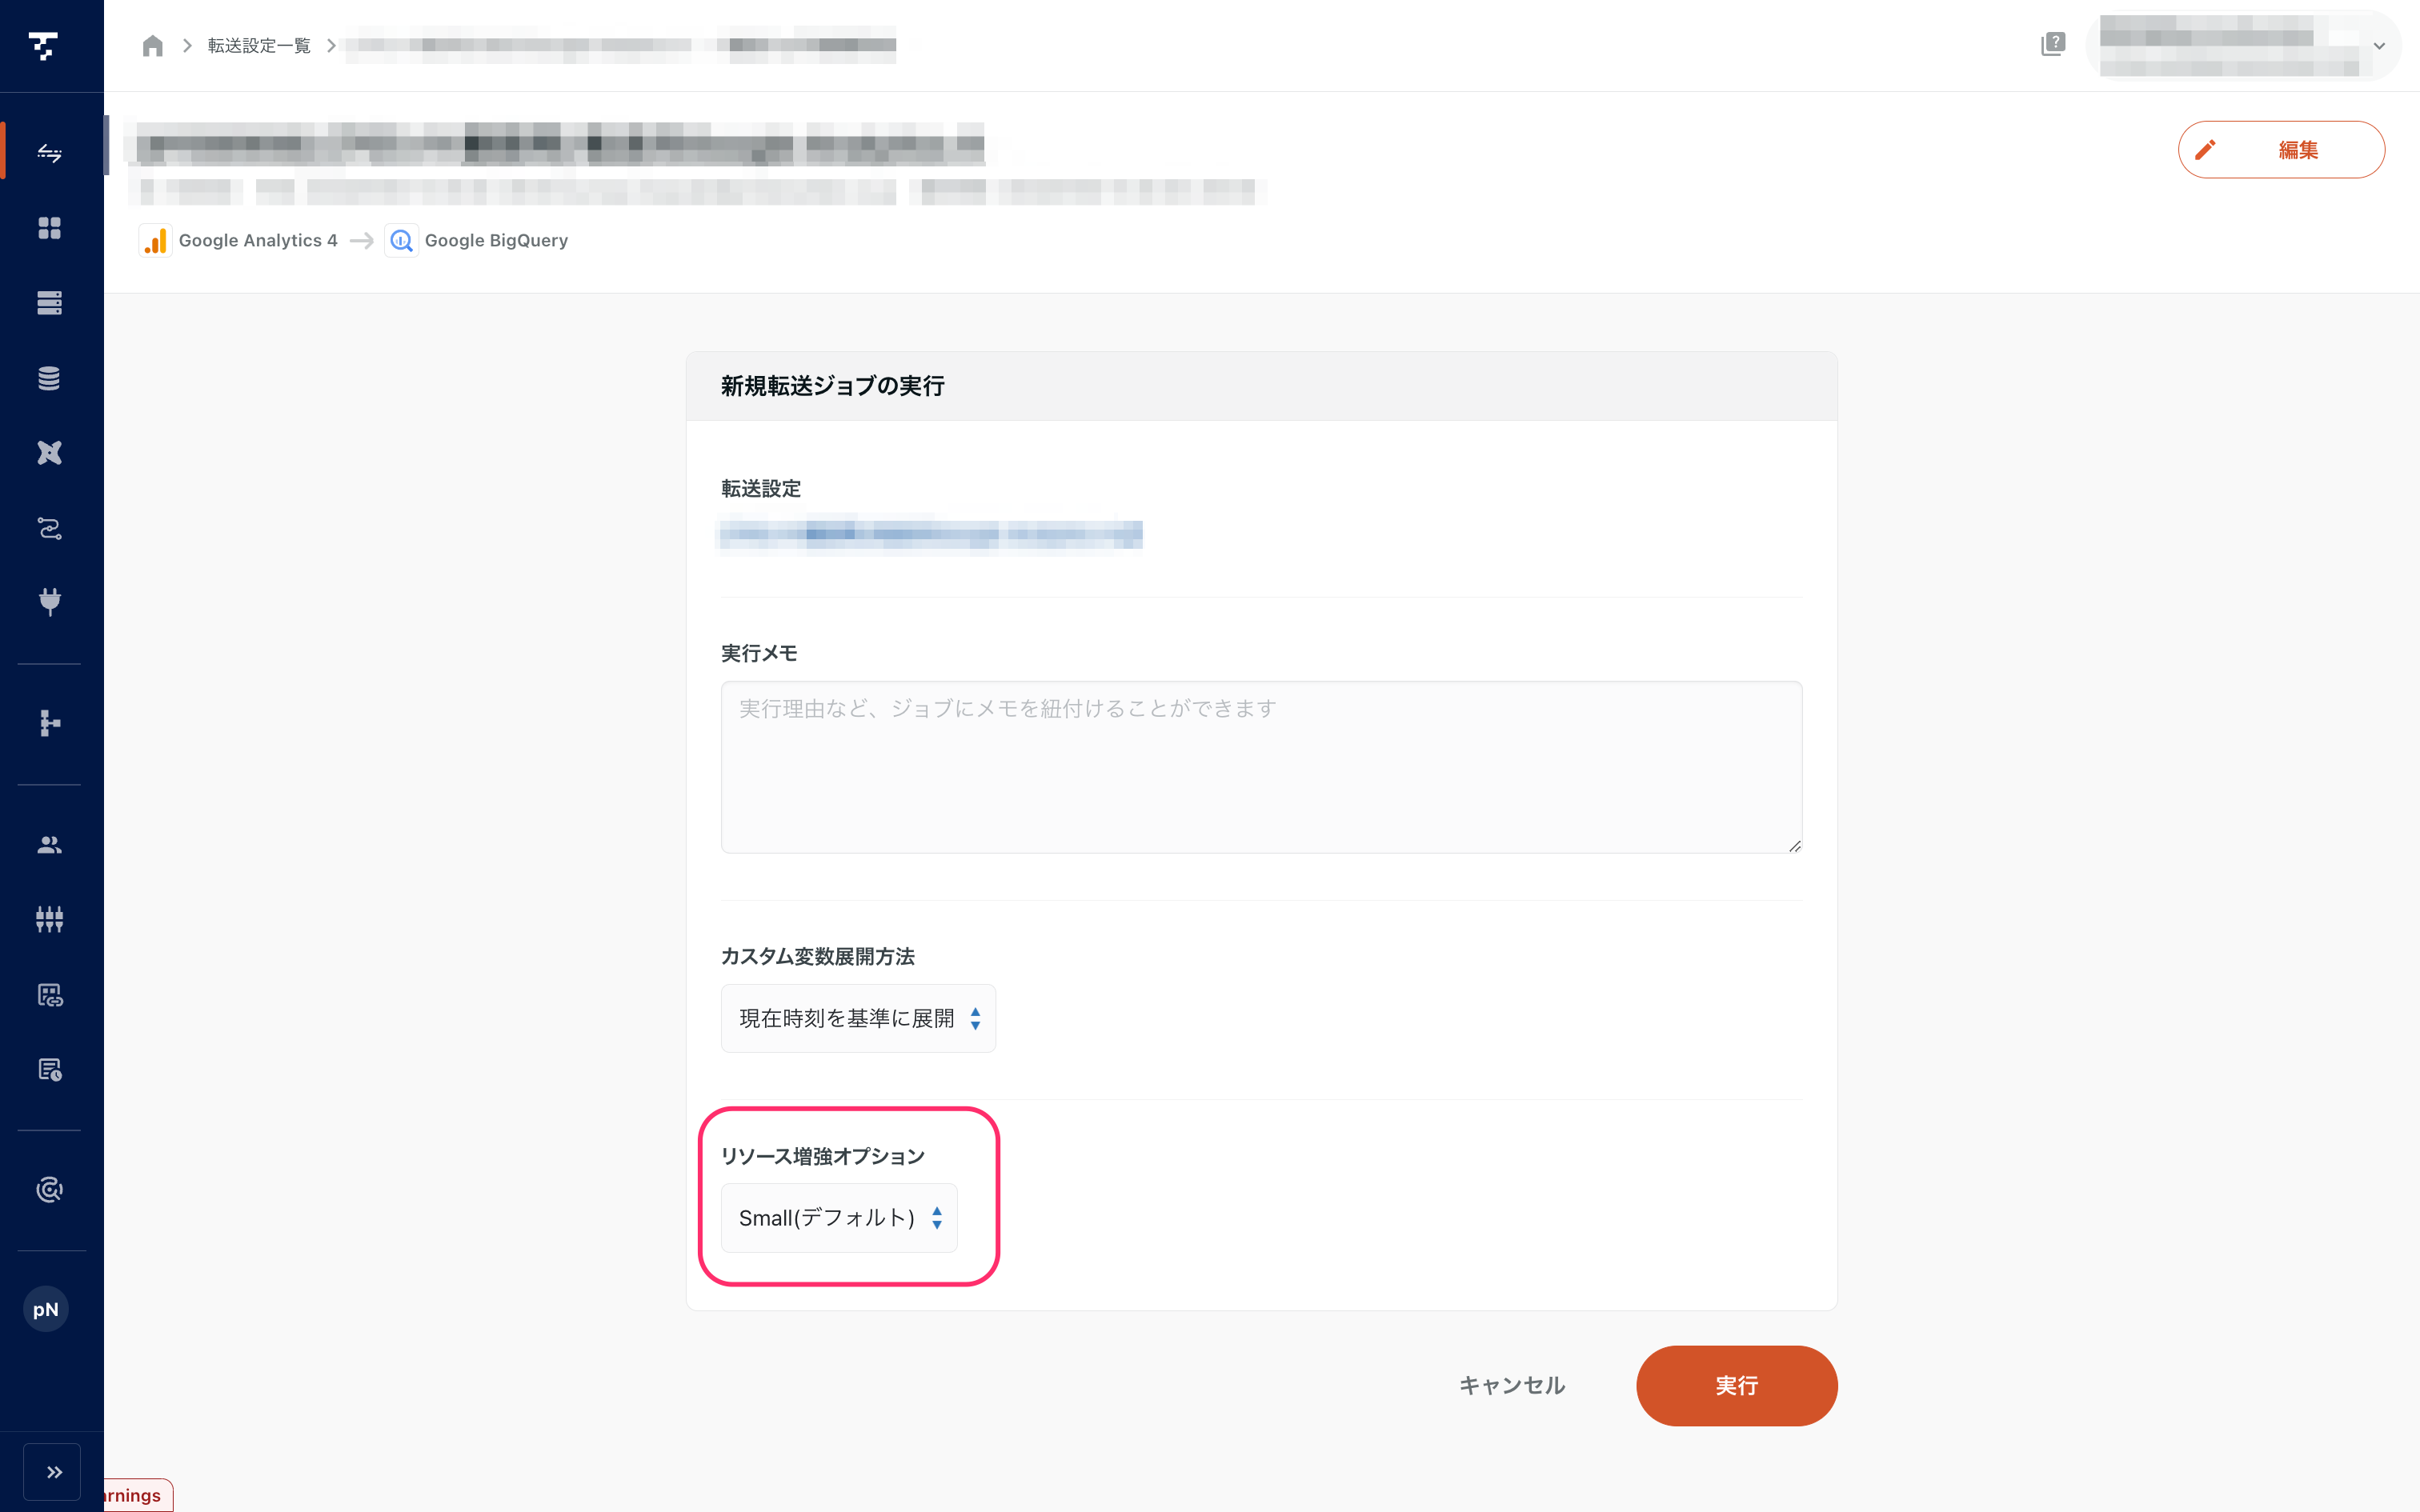Click the 転送設定一覧 breadcrumb tab

click(x=259, y=46)
